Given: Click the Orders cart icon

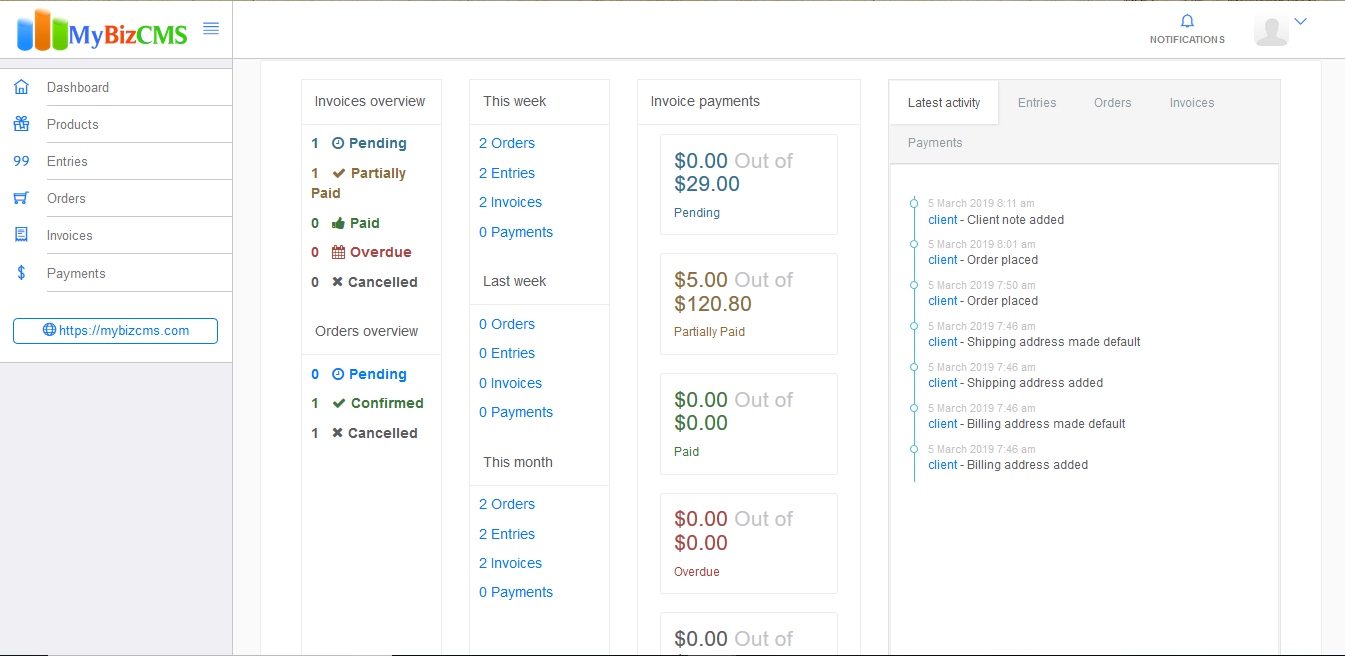Looking at the screenshot, I should pyautogui.click(x=21, y=198).
